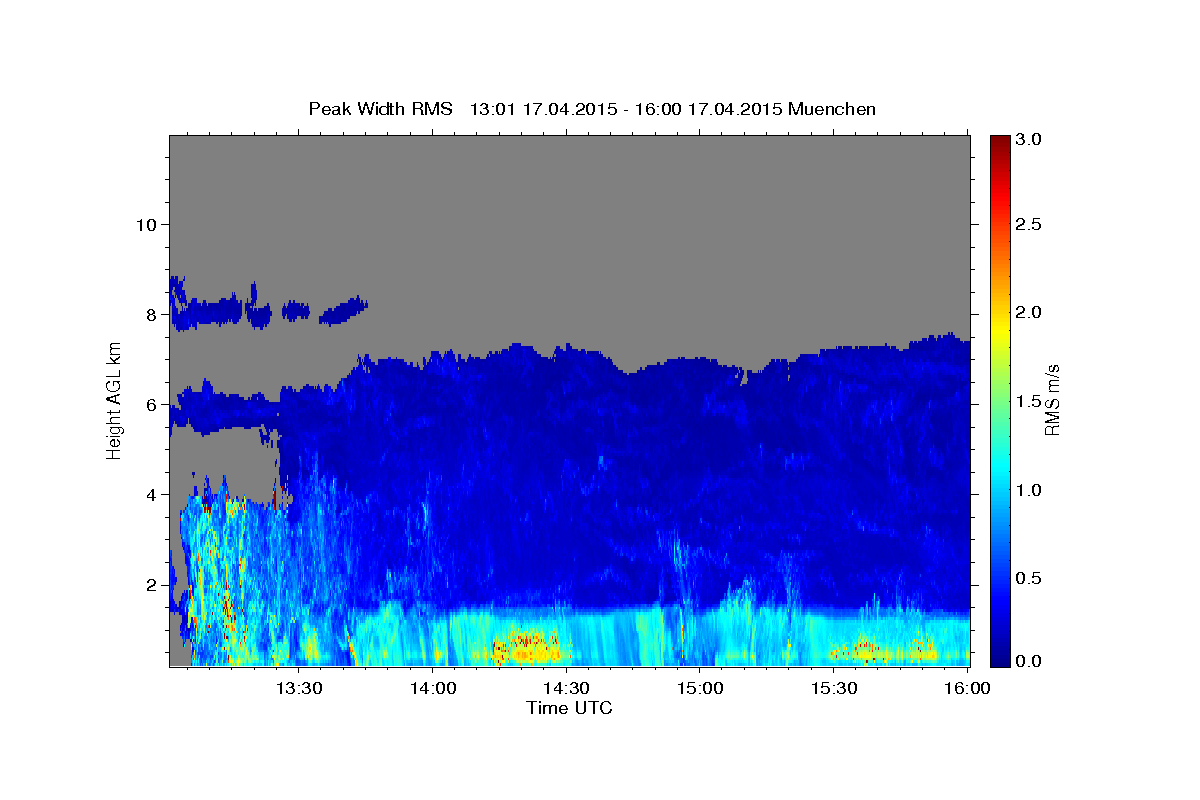This screenshot has width=1200, height=800.
Task: Click the colorbar value 1.0
Action: 1028,490
